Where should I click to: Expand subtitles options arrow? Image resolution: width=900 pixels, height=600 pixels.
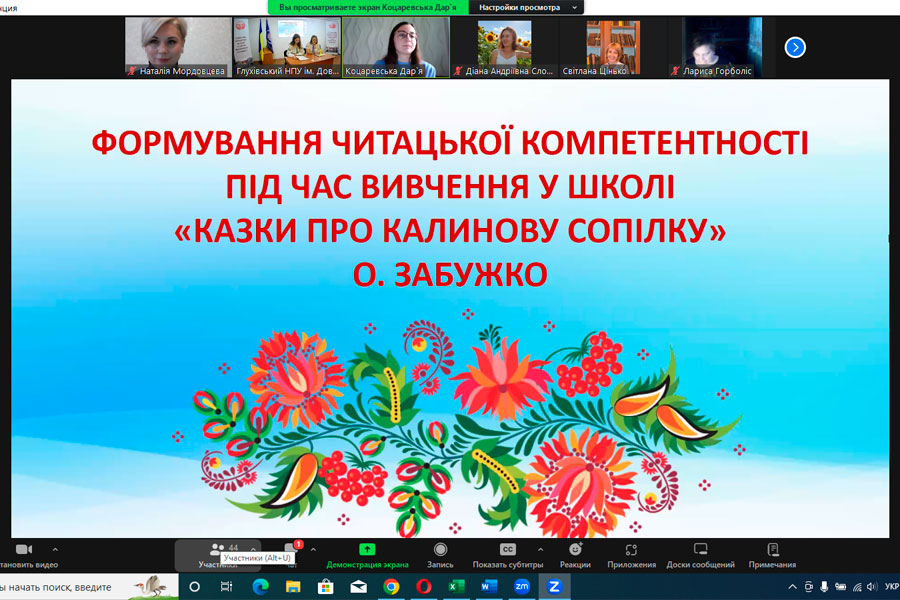tap(540, 549)
